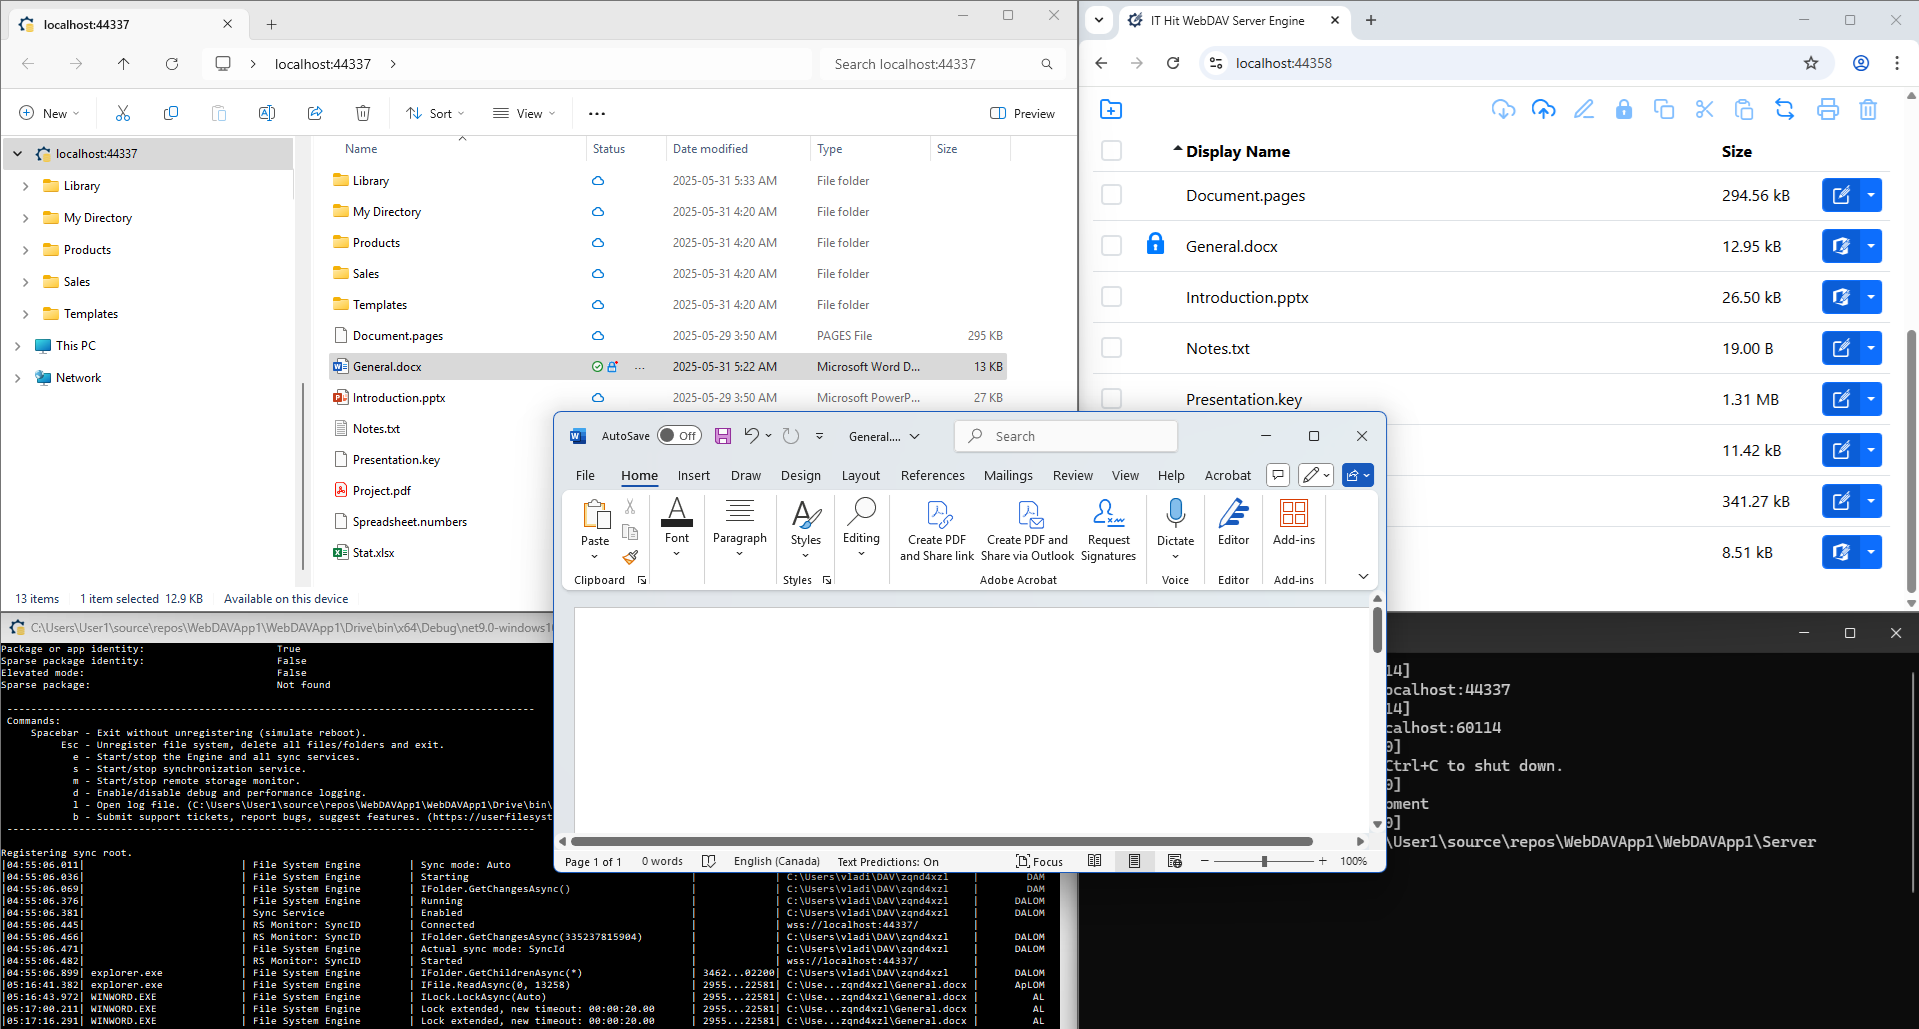The height and width of the screenshot is (1029, 1919).
Task: Open the References tab in Word
Action: pos(932,476)
